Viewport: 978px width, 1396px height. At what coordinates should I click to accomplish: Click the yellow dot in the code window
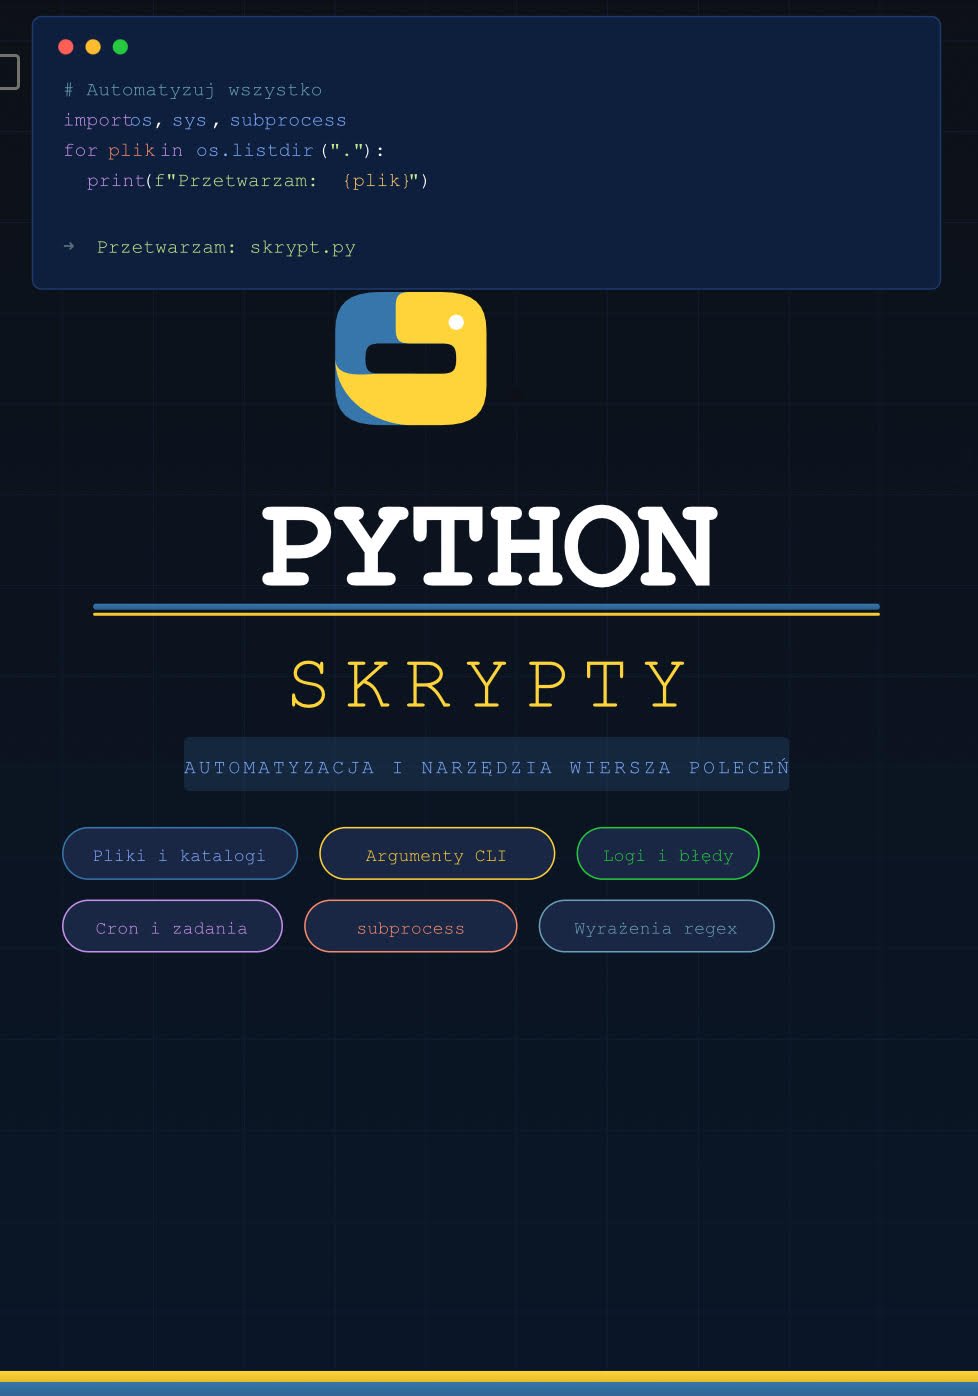pyautogui.click(x=93, y=47)
